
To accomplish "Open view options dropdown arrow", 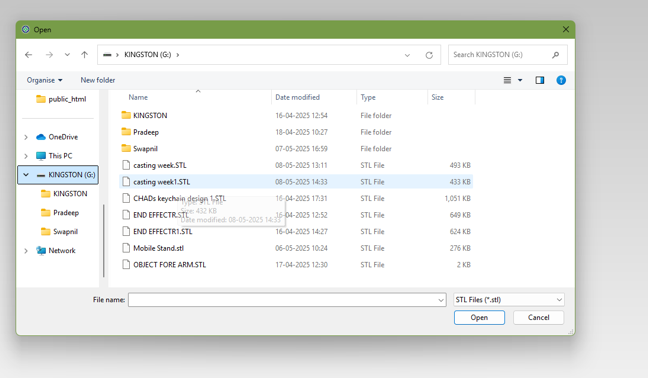I will [x=520, y=80].
